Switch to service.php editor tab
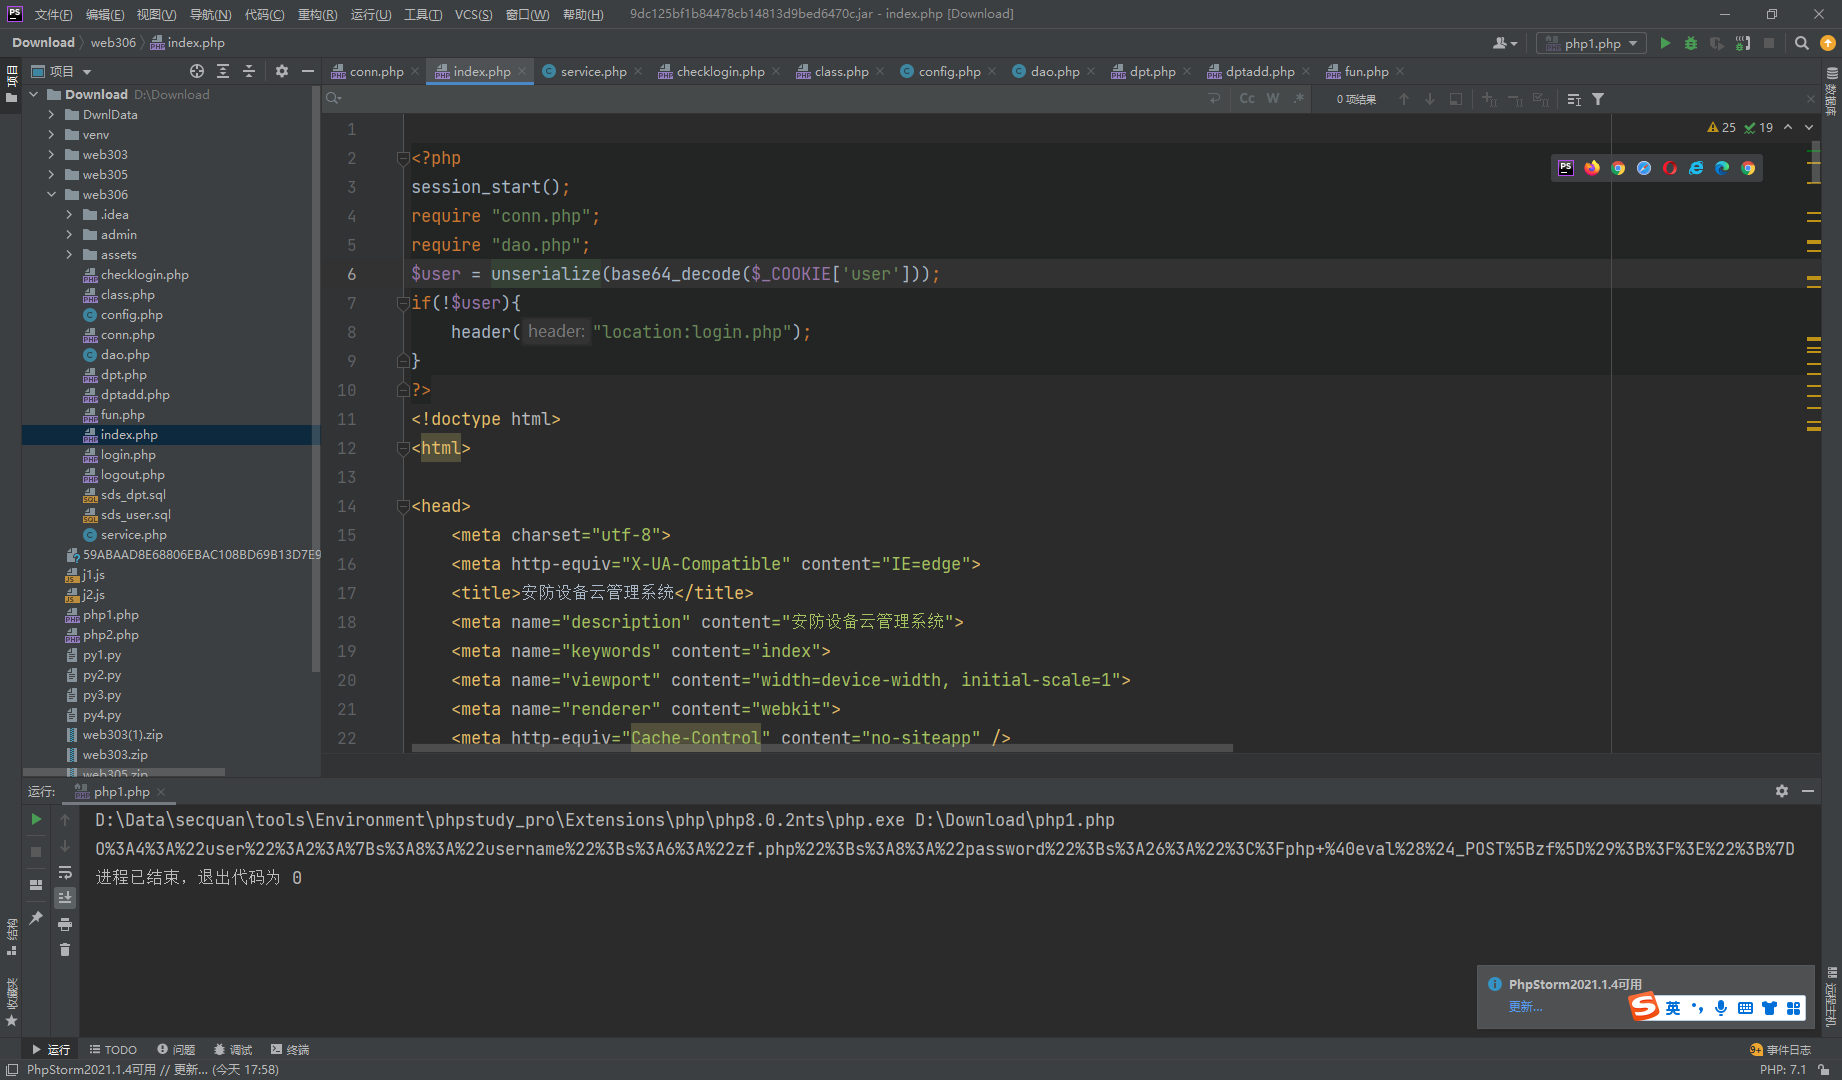The image size is (1842, 1080). pos(593,71)
